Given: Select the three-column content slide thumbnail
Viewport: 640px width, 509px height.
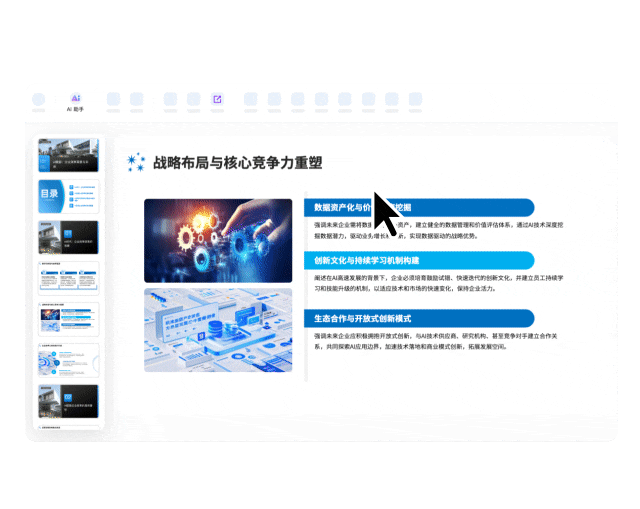Looking at the screenshot, I should (x=69, y=278).
